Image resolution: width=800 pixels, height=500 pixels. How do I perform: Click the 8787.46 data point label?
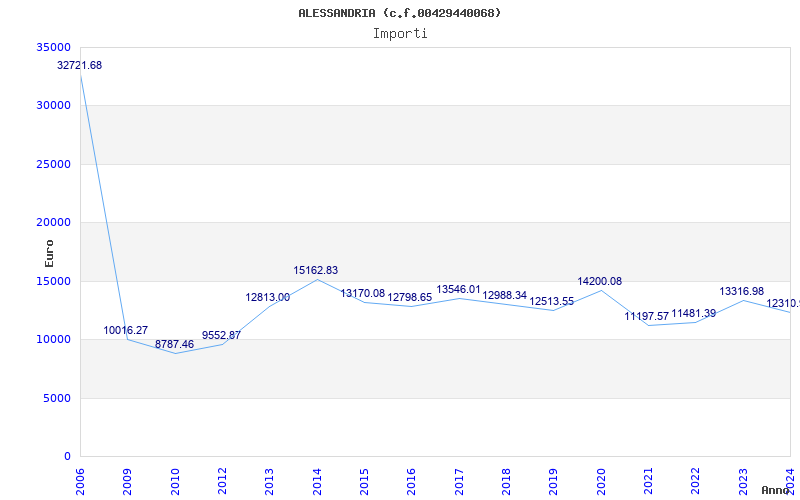(174, 344)
